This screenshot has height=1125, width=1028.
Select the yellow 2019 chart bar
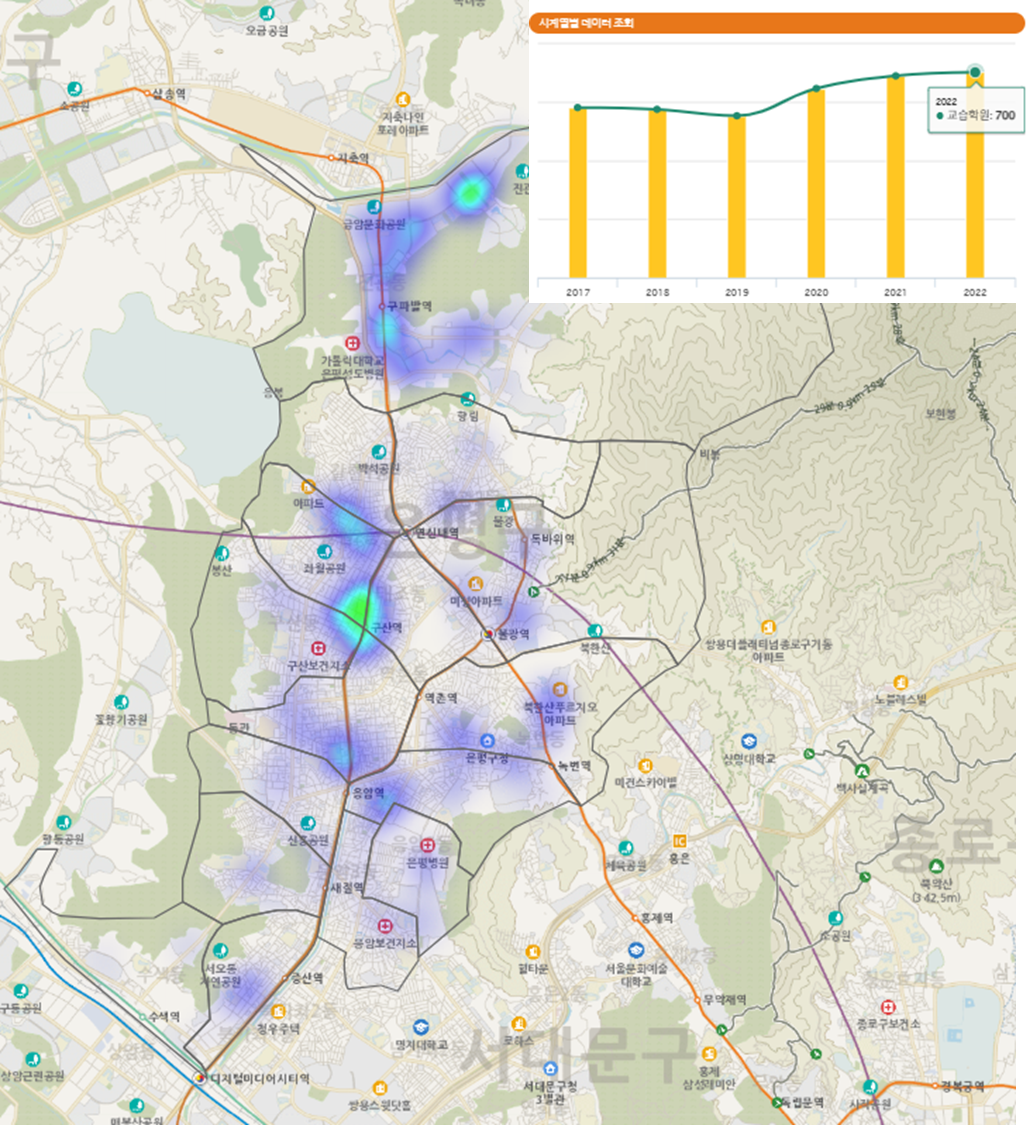point(737,197)
